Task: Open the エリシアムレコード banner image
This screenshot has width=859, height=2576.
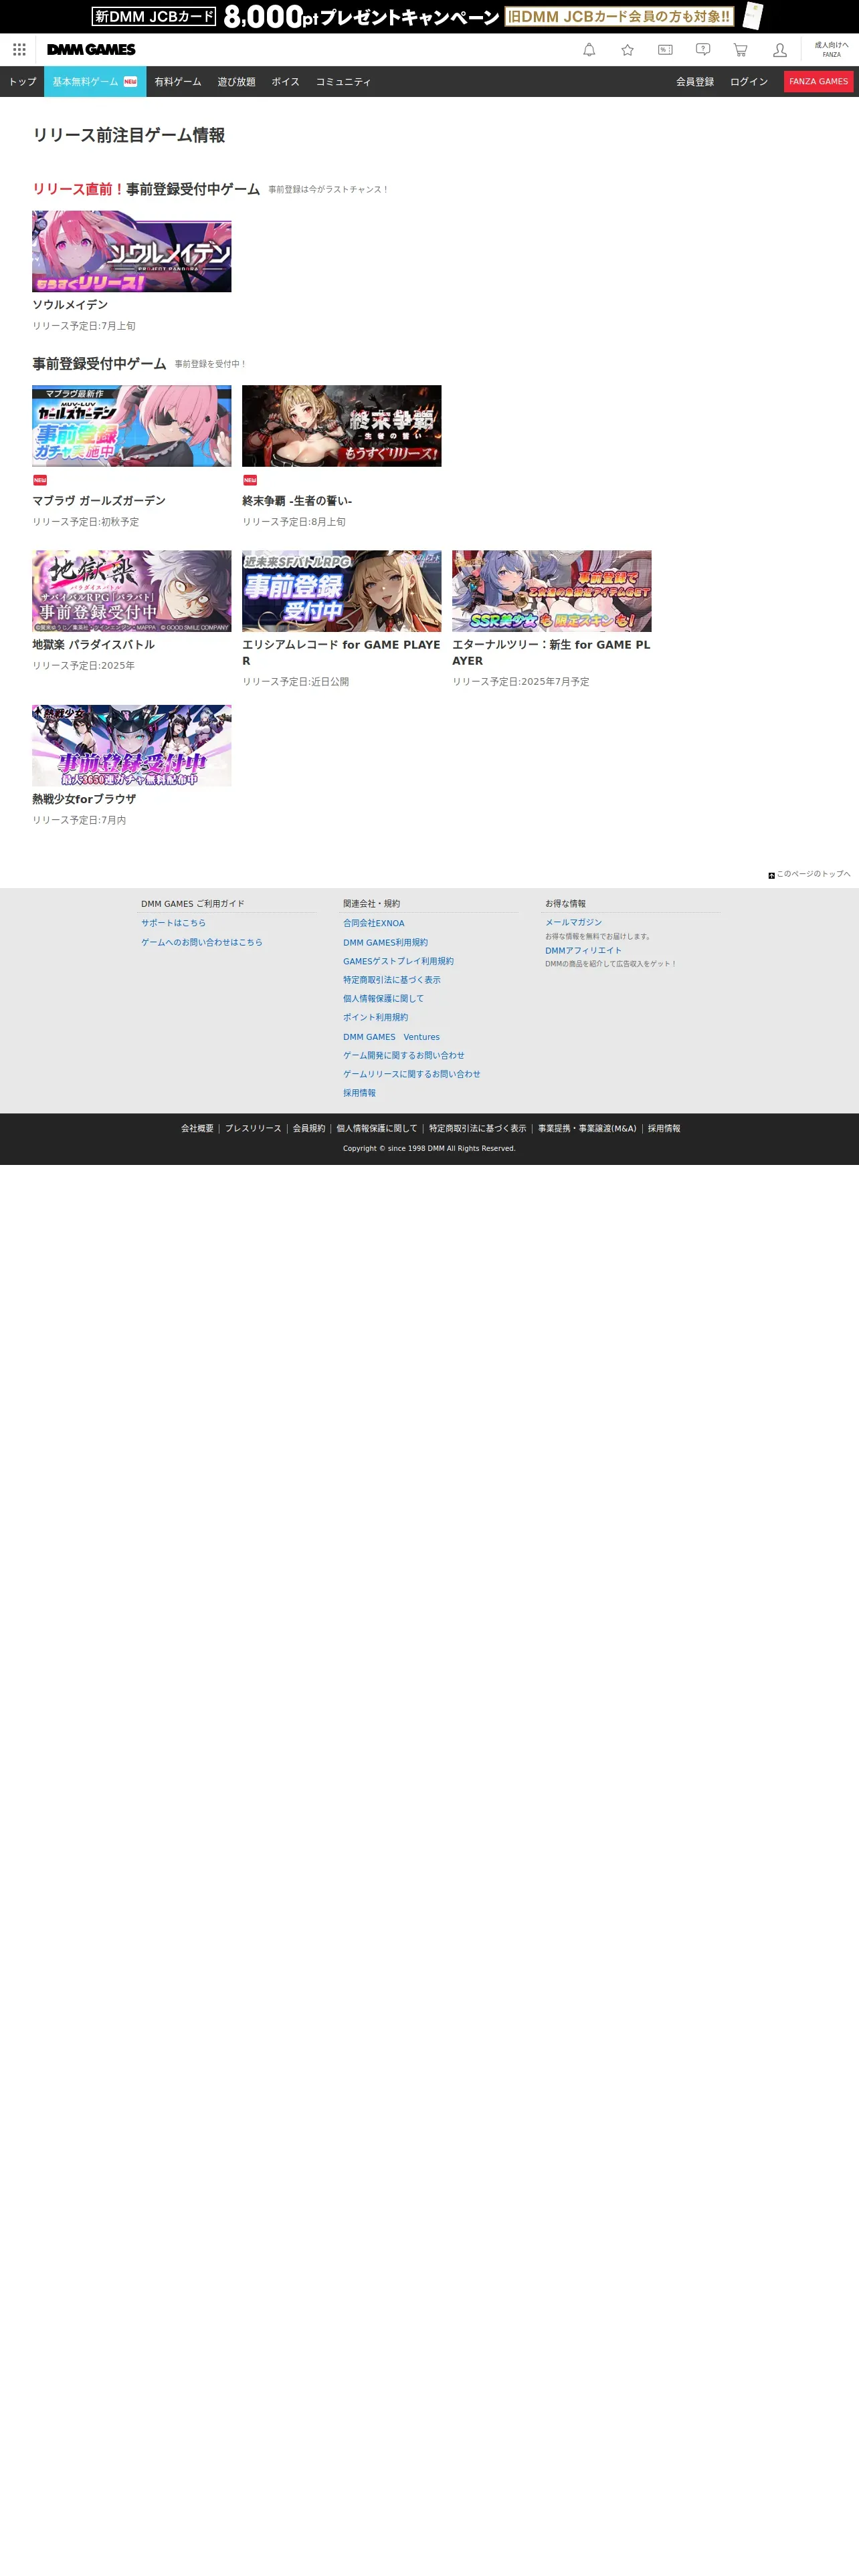Action: [x=342, y=591]
